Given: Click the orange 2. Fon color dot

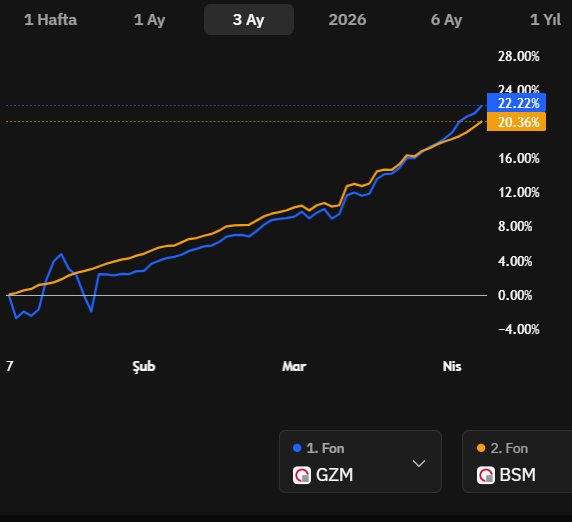Looking at the screenshot, I should tap(481, 448).
